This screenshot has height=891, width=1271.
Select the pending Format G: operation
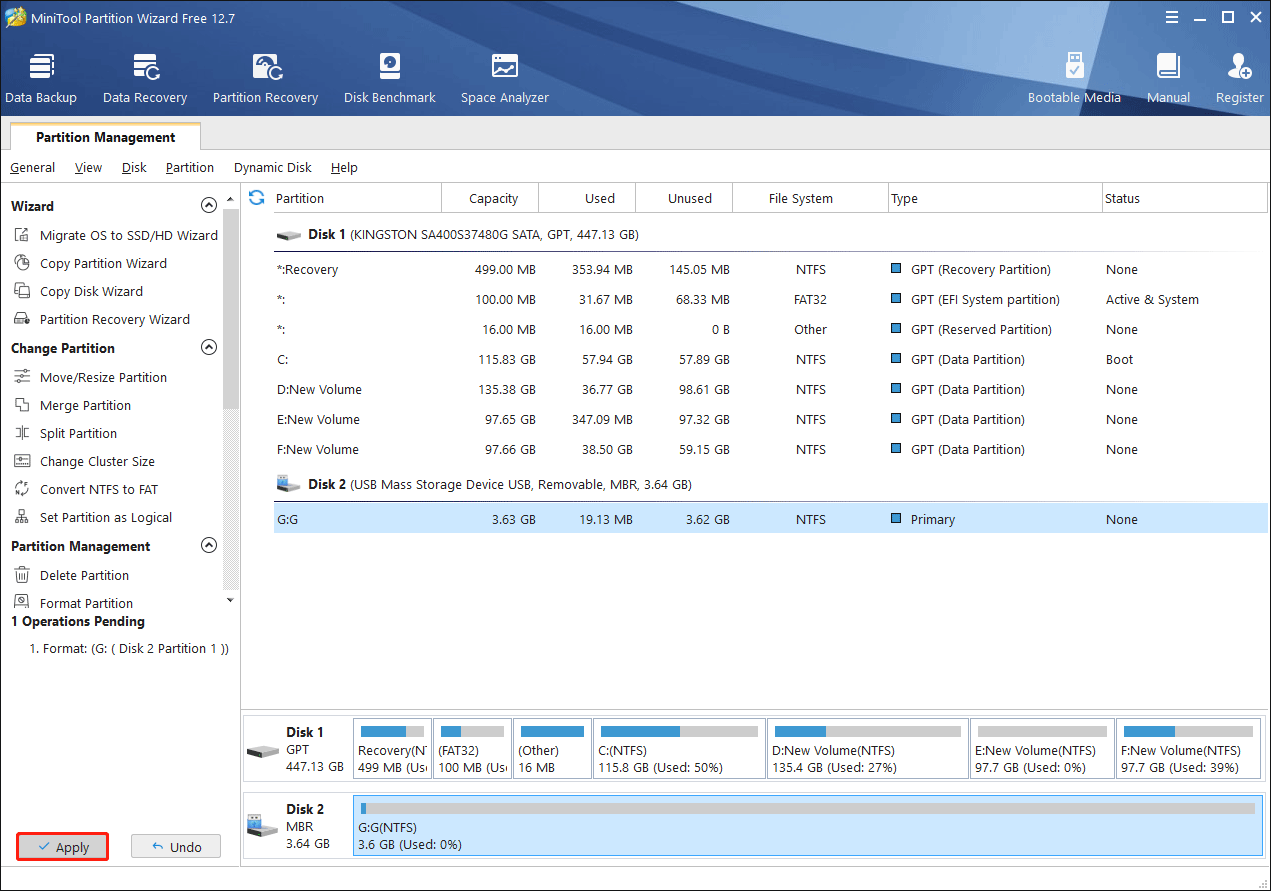(129, 648)
